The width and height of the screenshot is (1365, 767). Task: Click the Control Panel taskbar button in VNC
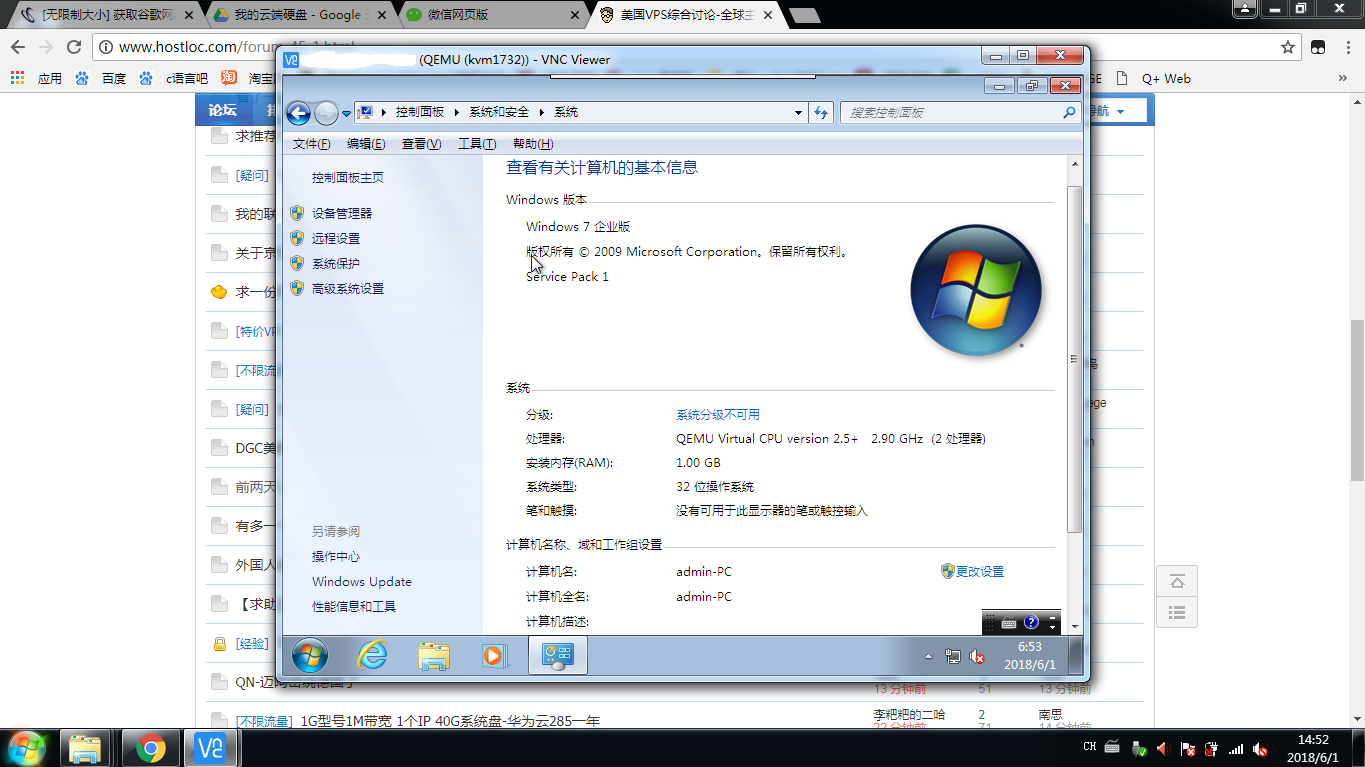pyautogui.click(x=557, y=655)
